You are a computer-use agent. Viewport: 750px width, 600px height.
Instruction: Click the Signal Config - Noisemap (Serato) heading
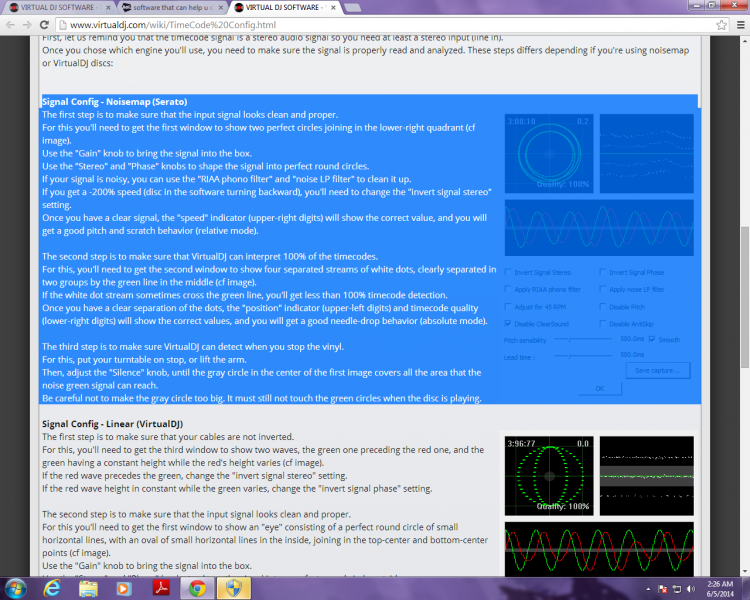click(x=114, y=101)
